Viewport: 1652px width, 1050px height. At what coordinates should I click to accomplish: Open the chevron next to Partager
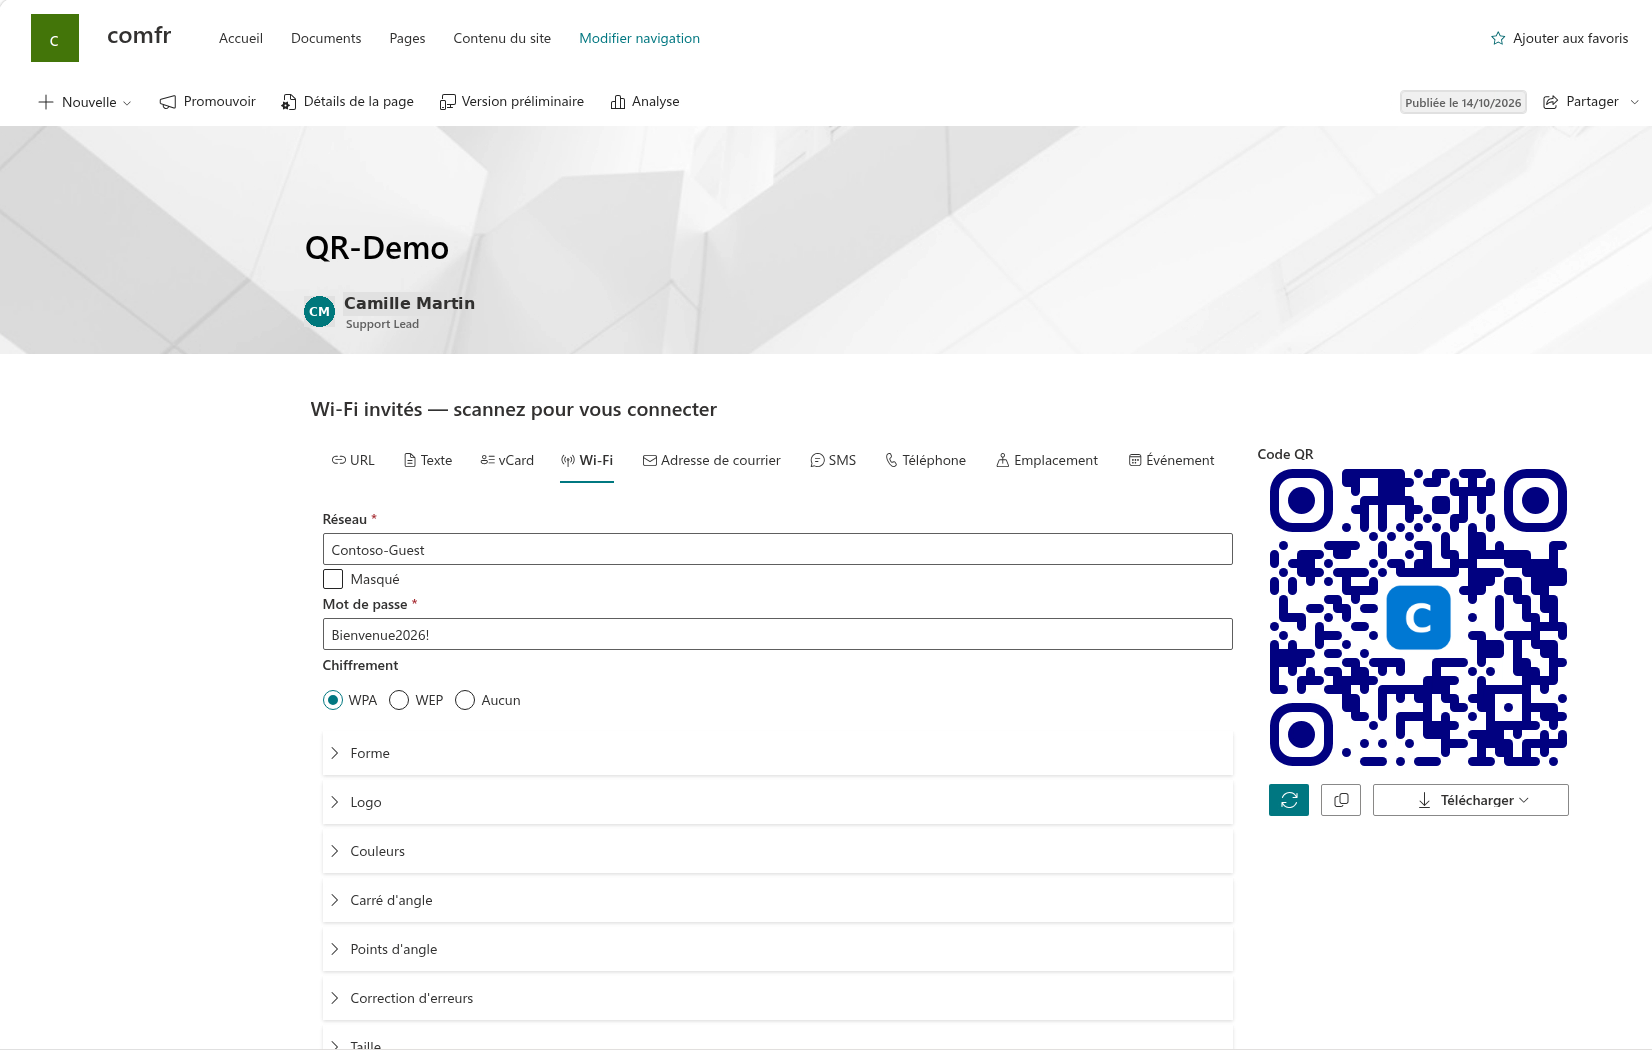[1634, 102]
